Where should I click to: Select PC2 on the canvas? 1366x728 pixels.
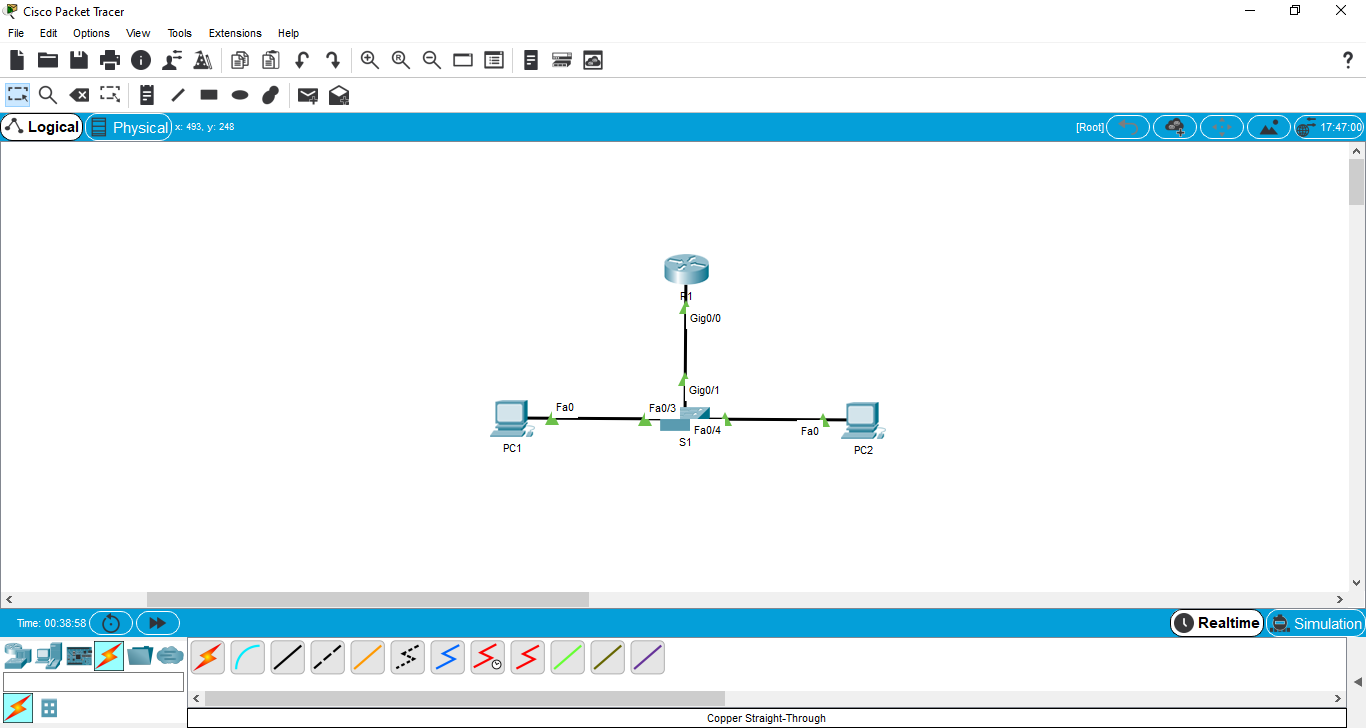point(862,421)
